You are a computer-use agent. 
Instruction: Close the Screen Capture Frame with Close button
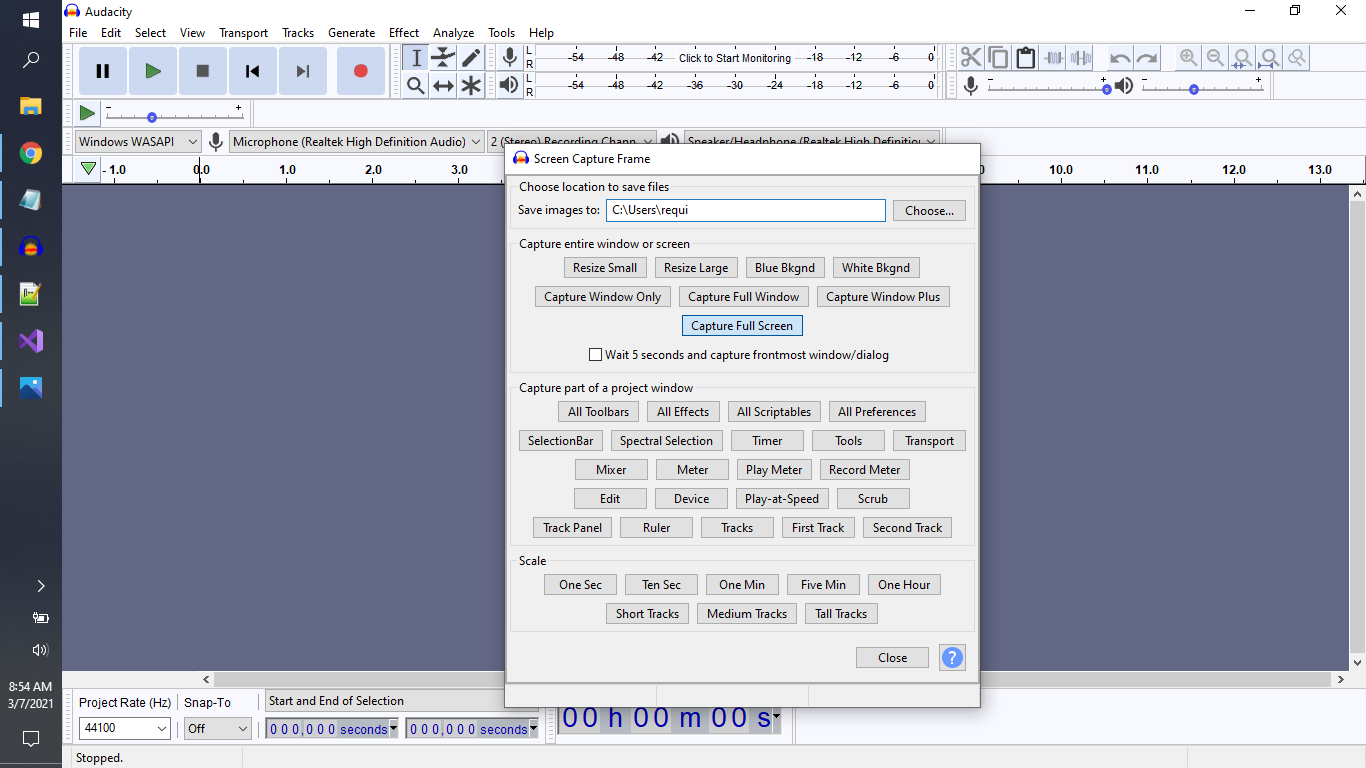[x=893, y=658]
